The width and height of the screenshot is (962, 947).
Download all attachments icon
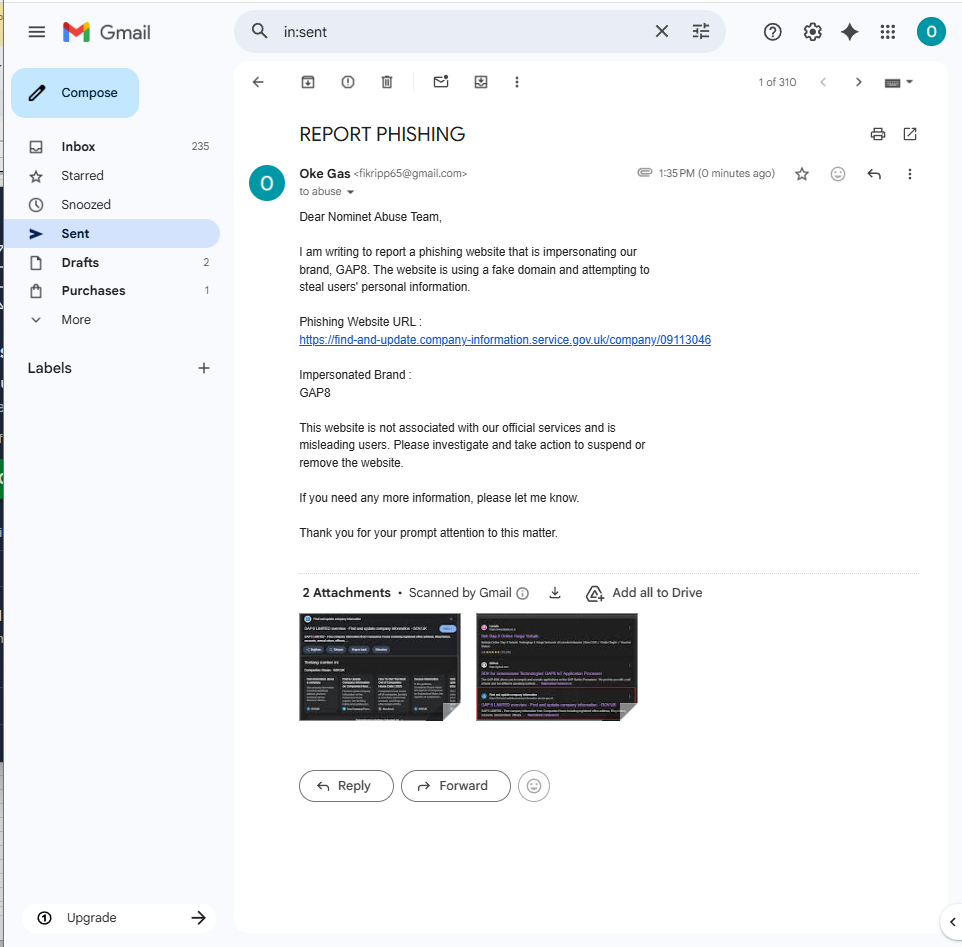coord(555,592)
